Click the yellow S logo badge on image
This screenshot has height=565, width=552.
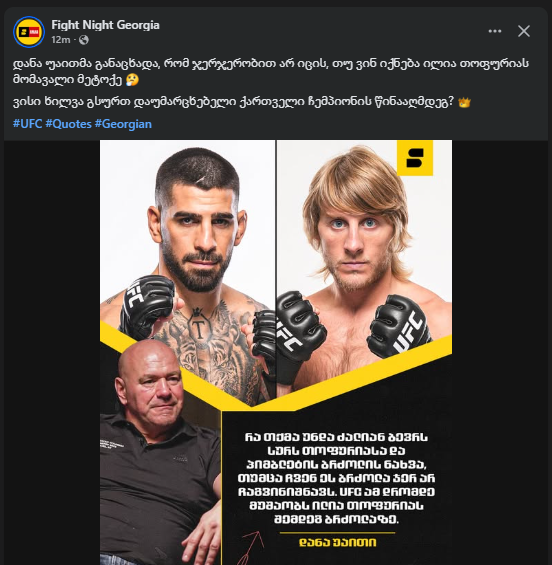(415, 158)
